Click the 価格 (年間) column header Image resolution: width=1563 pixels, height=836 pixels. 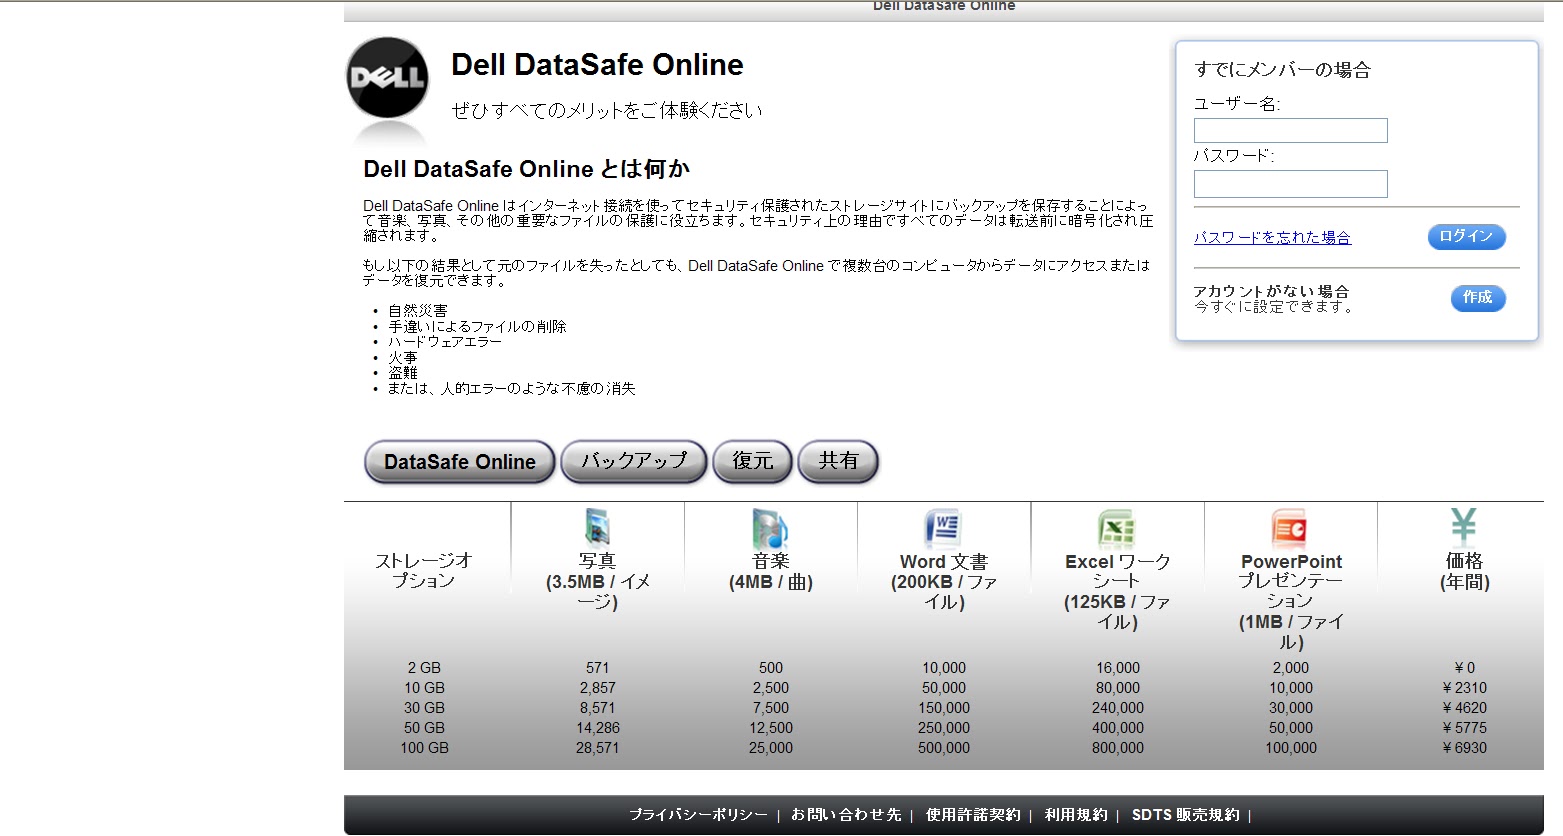pyautogui.click(x=1464, y=571)
